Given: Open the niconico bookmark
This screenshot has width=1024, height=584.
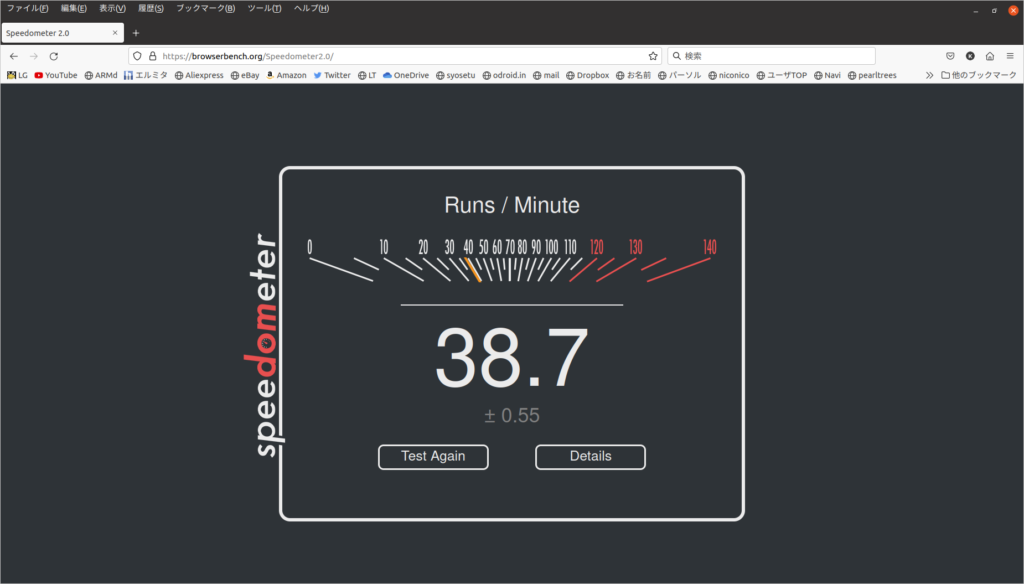Looking at the screenshot, I should pos(729,75).
